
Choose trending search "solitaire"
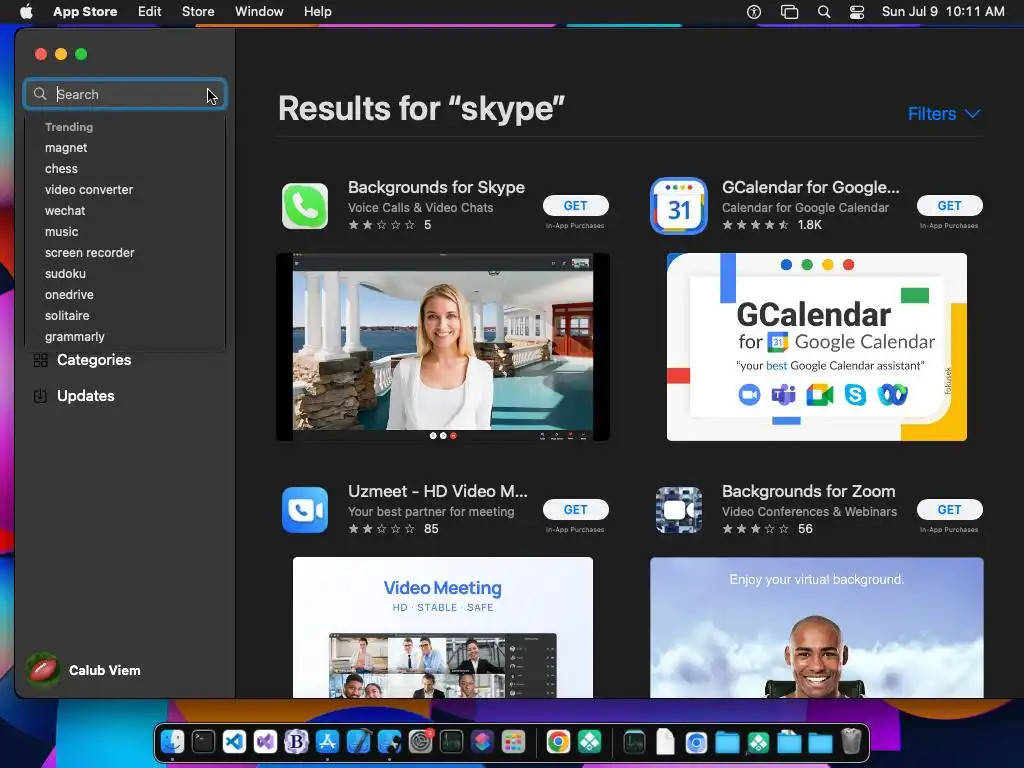point(67,315)
